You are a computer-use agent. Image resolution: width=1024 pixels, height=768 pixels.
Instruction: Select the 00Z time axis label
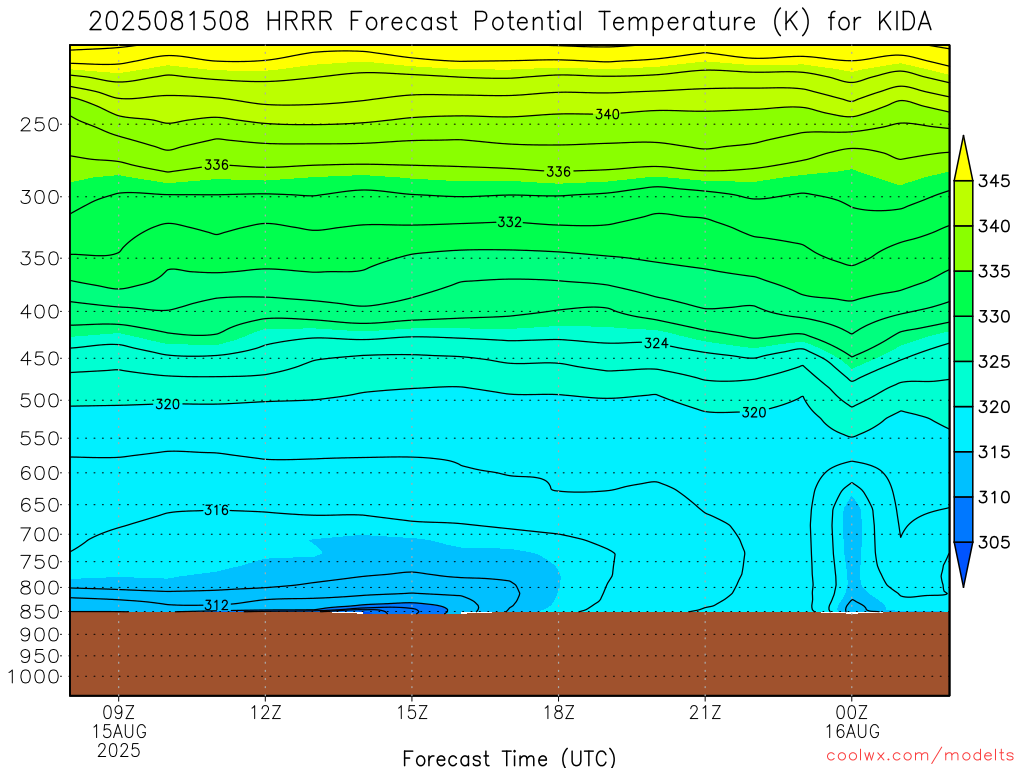pos(852,712)
